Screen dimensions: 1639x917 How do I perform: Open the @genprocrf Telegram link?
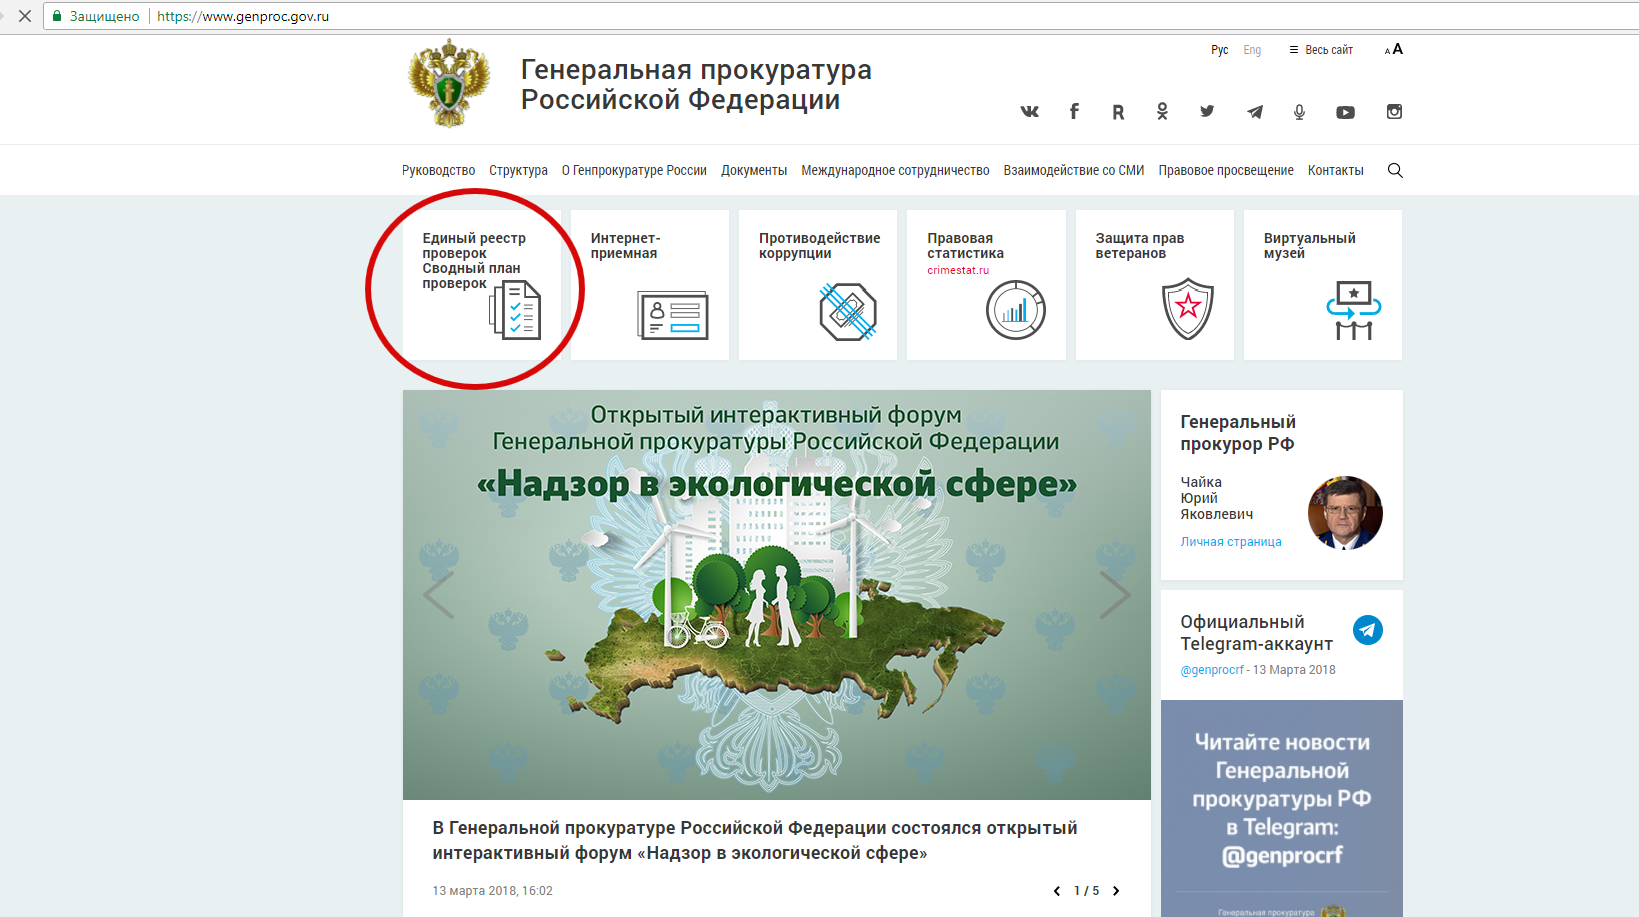[1212, 670]
